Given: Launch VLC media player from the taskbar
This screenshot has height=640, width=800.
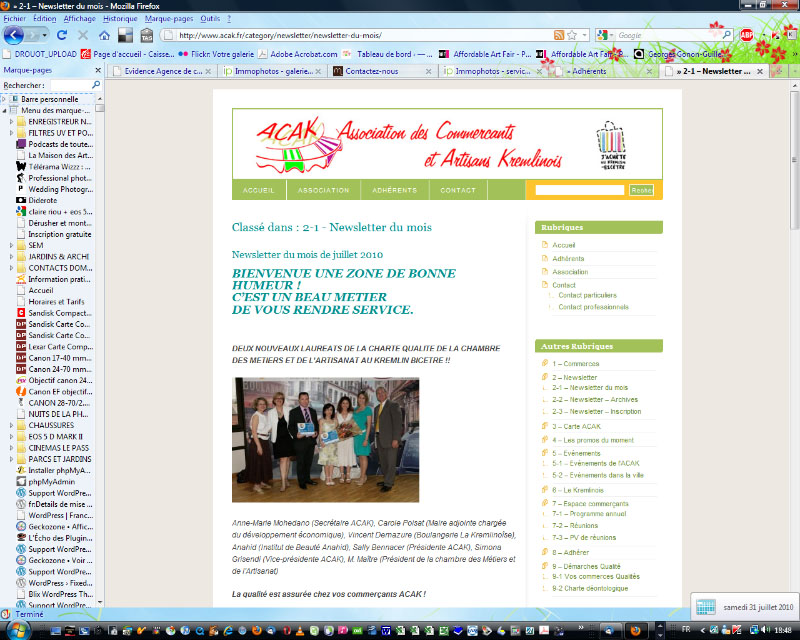Looking at the screenshot, I should (x=300, y=630).
